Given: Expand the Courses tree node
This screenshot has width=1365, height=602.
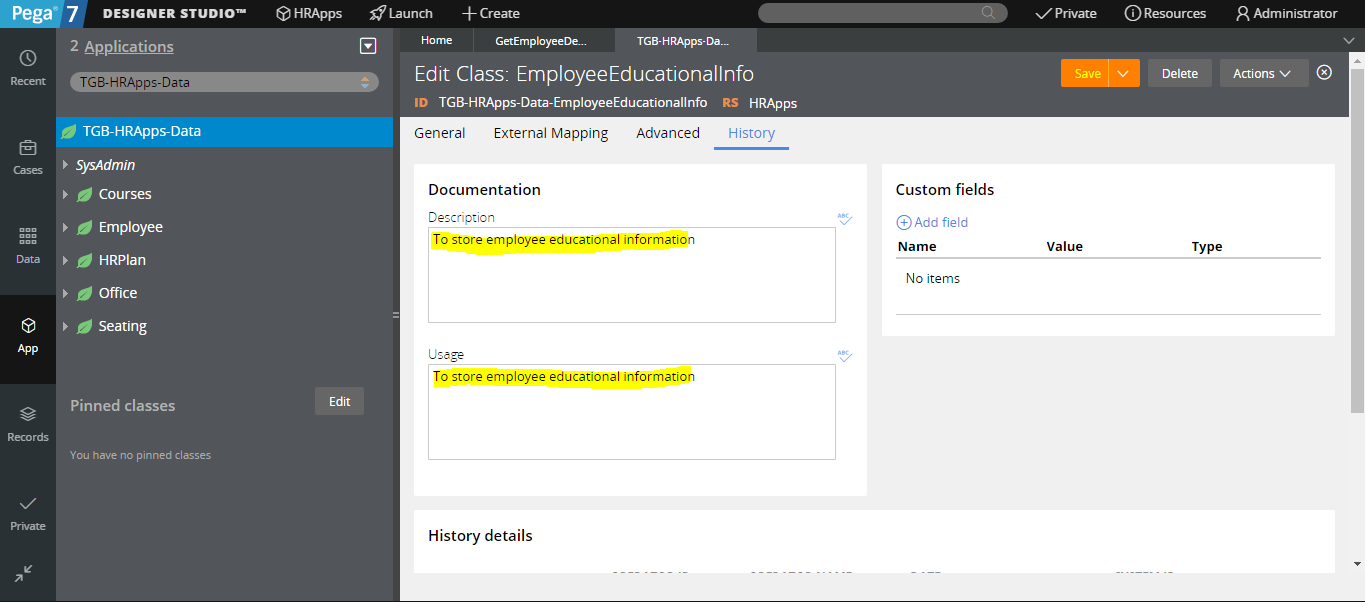Looking at the screenshot, I should pyautogui.click(x=65, y=194).
